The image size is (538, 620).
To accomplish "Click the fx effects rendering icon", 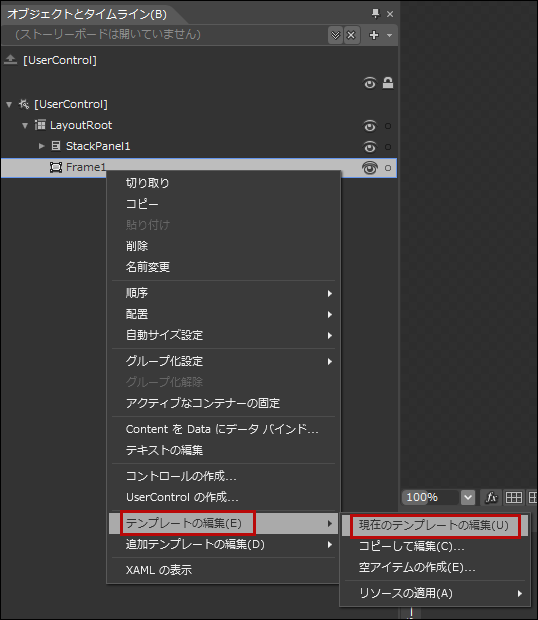I will coord(491,497).
